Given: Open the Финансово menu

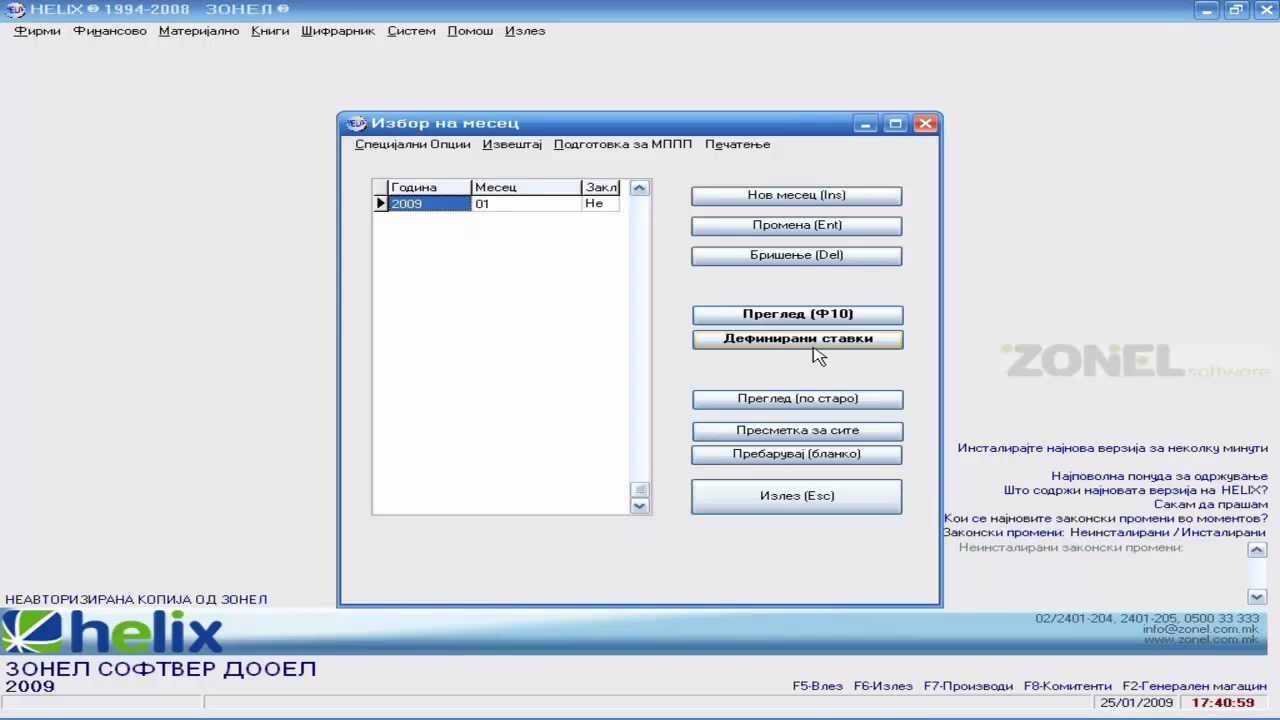Looking at the screenshot, I should (x=110, y=31).
